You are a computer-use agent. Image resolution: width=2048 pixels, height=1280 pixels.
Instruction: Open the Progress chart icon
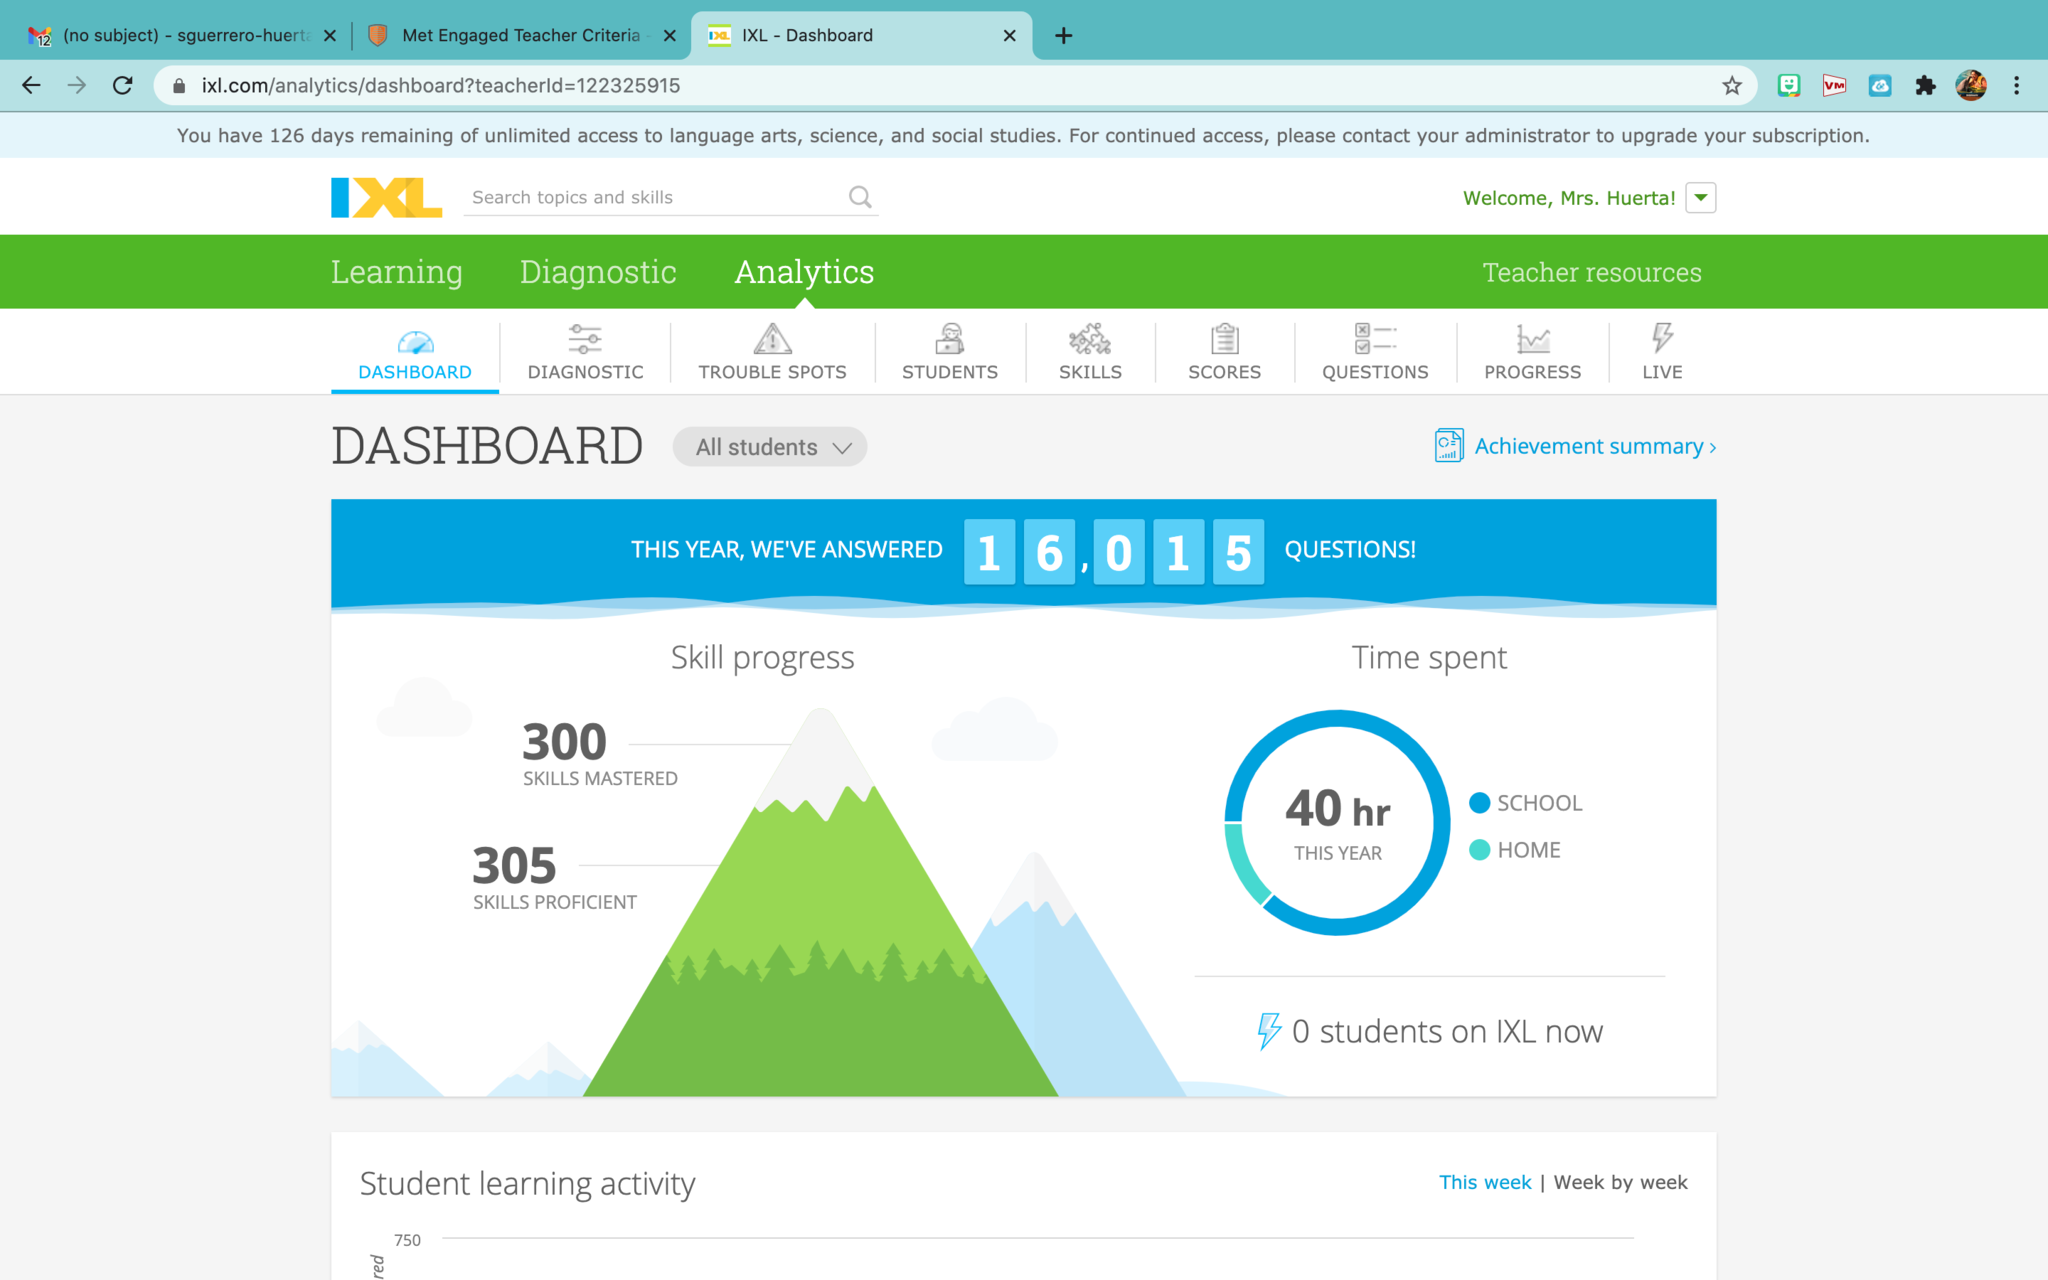[x=1532, y=340]
